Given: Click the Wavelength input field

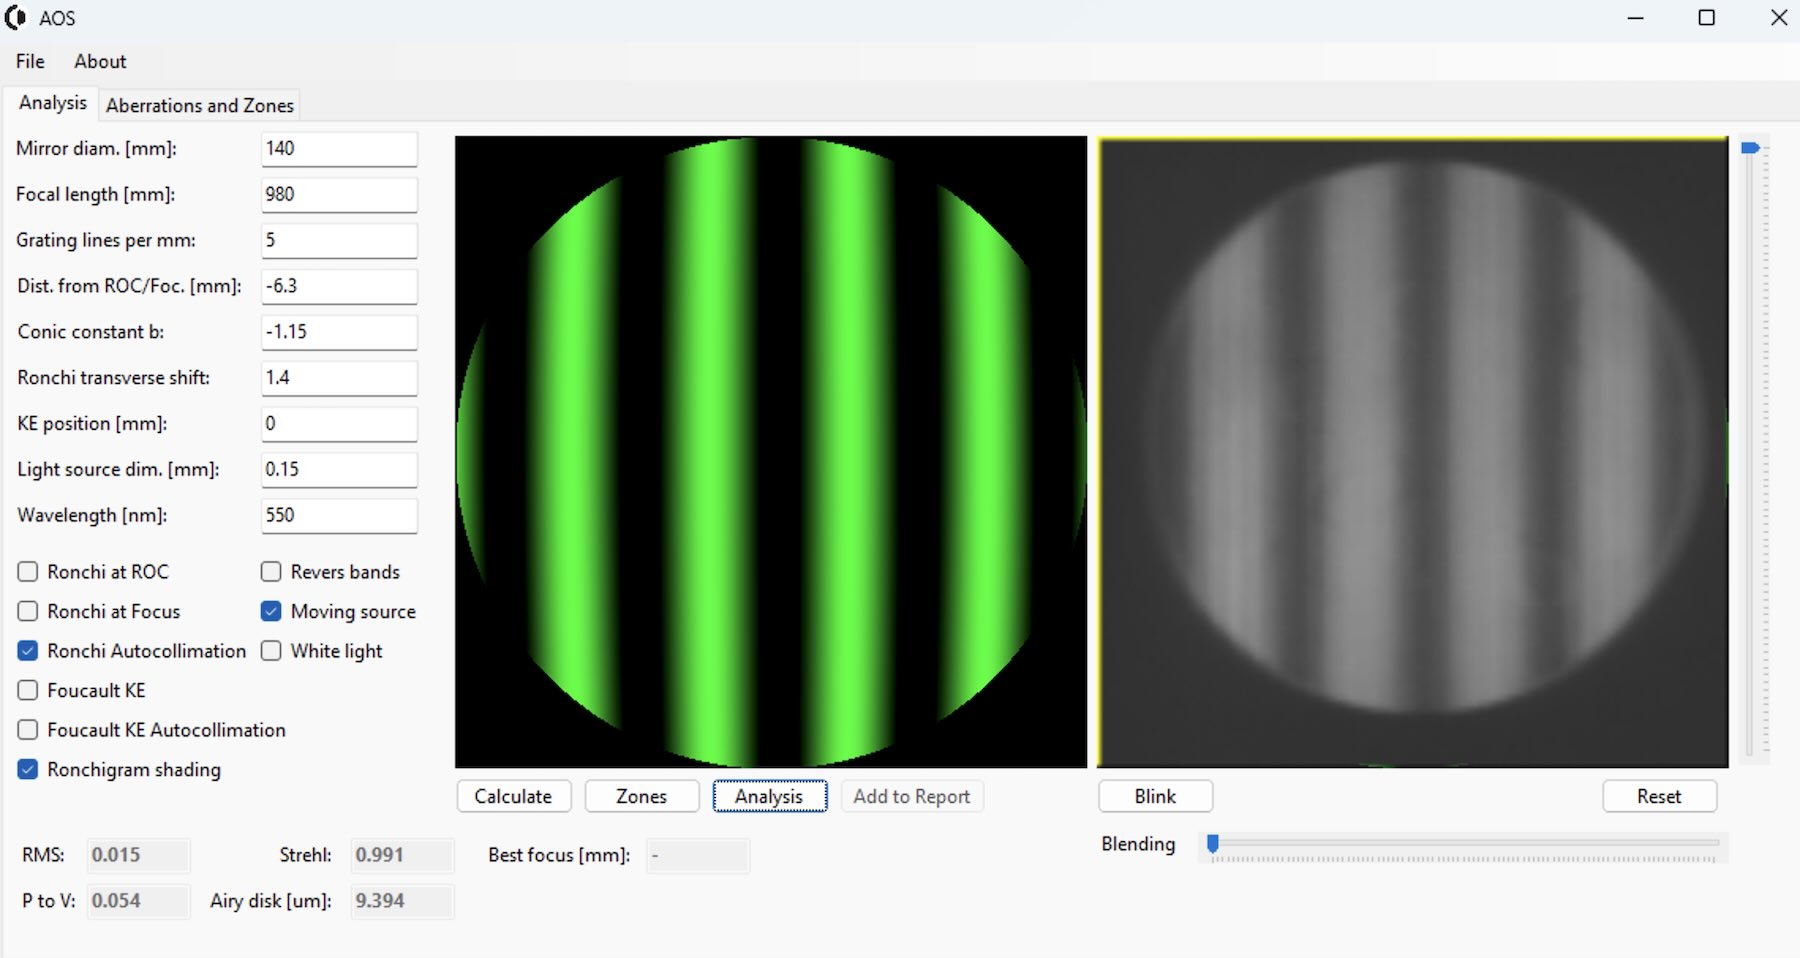Looking at the screenshot, I should point(339,516).
